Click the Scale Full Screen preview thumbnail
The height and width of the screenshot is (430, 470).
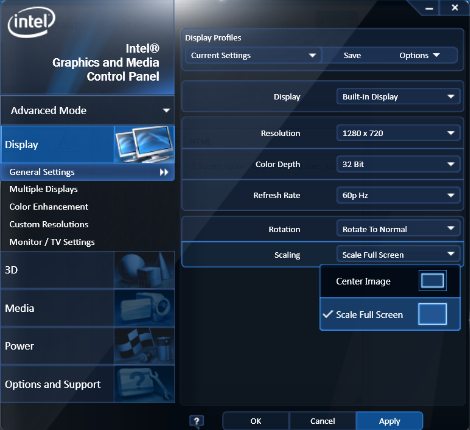(432, 314)
